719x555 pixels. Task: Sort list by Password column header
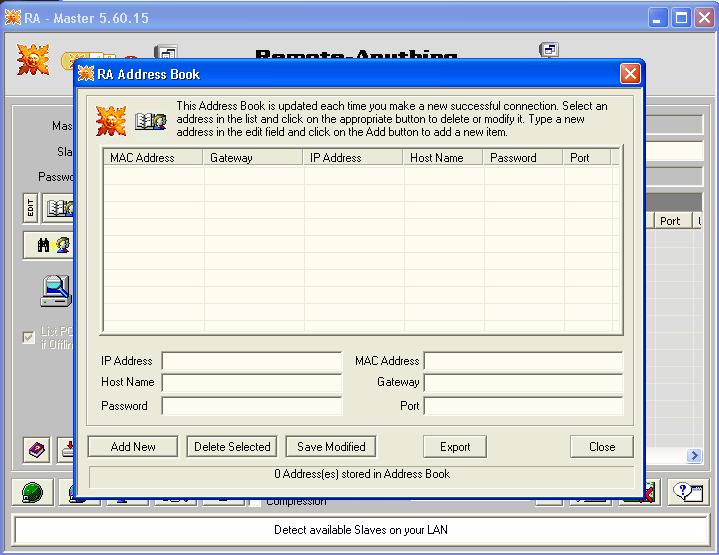pos(523,157)
